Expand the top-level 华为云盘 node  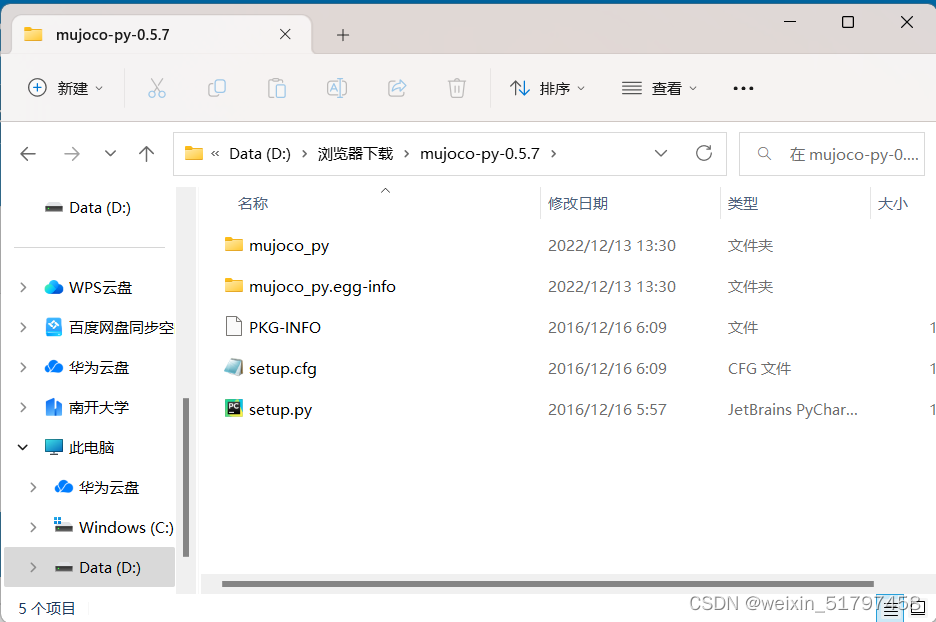coord(23,367)
